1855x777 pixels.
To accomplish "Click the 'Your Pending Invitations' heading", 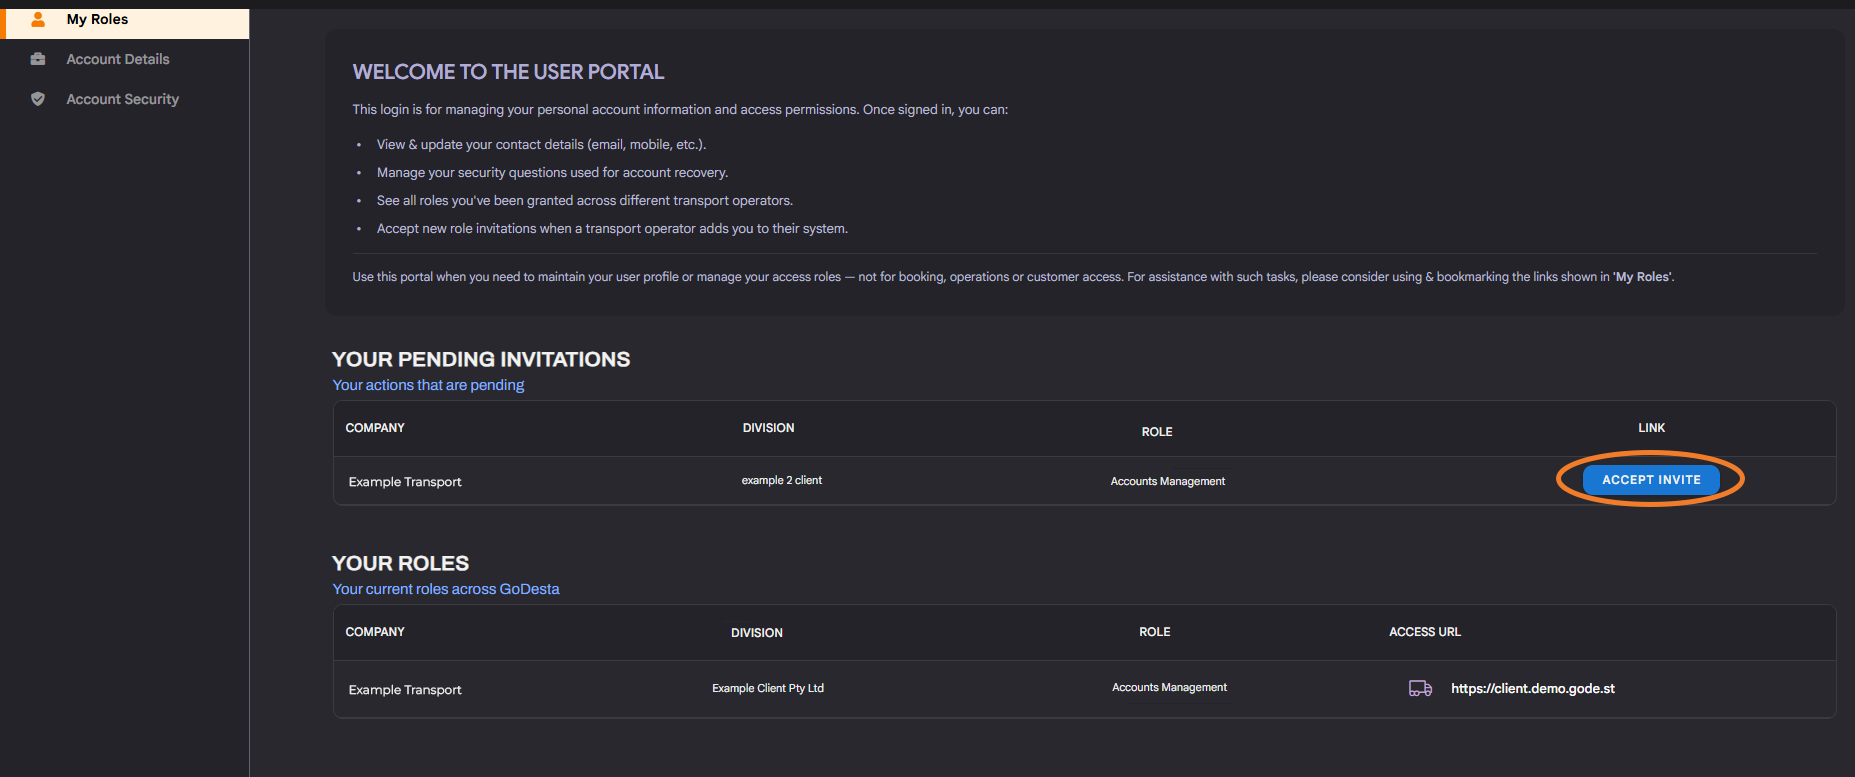I will tap(481, 359).
